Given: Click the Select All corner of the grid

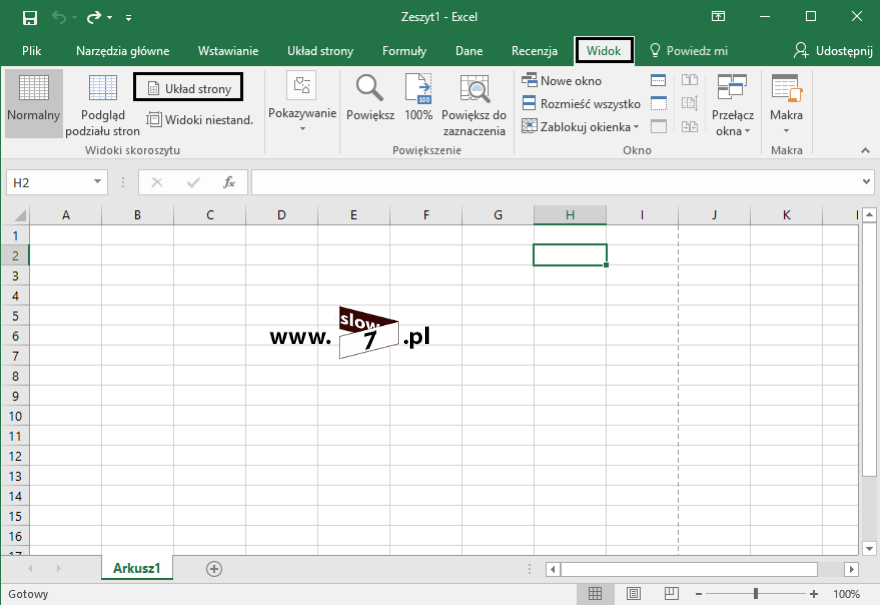Looking at the screenshot, I should pos(16,215).
